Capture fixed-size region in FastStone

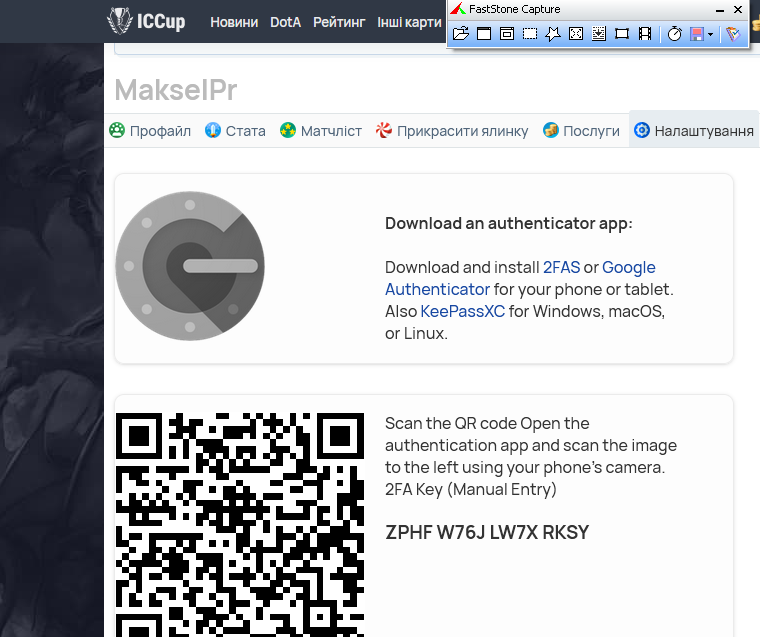coord(622,33)
